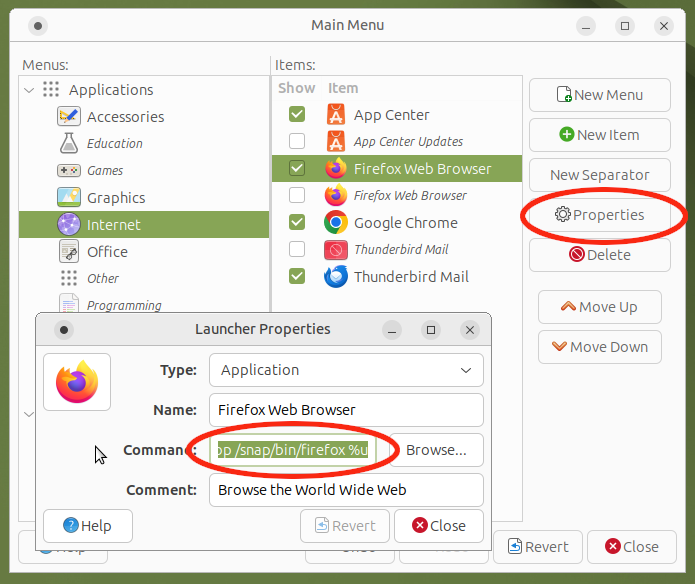Click the Graphics category icon

click(69, 198)
